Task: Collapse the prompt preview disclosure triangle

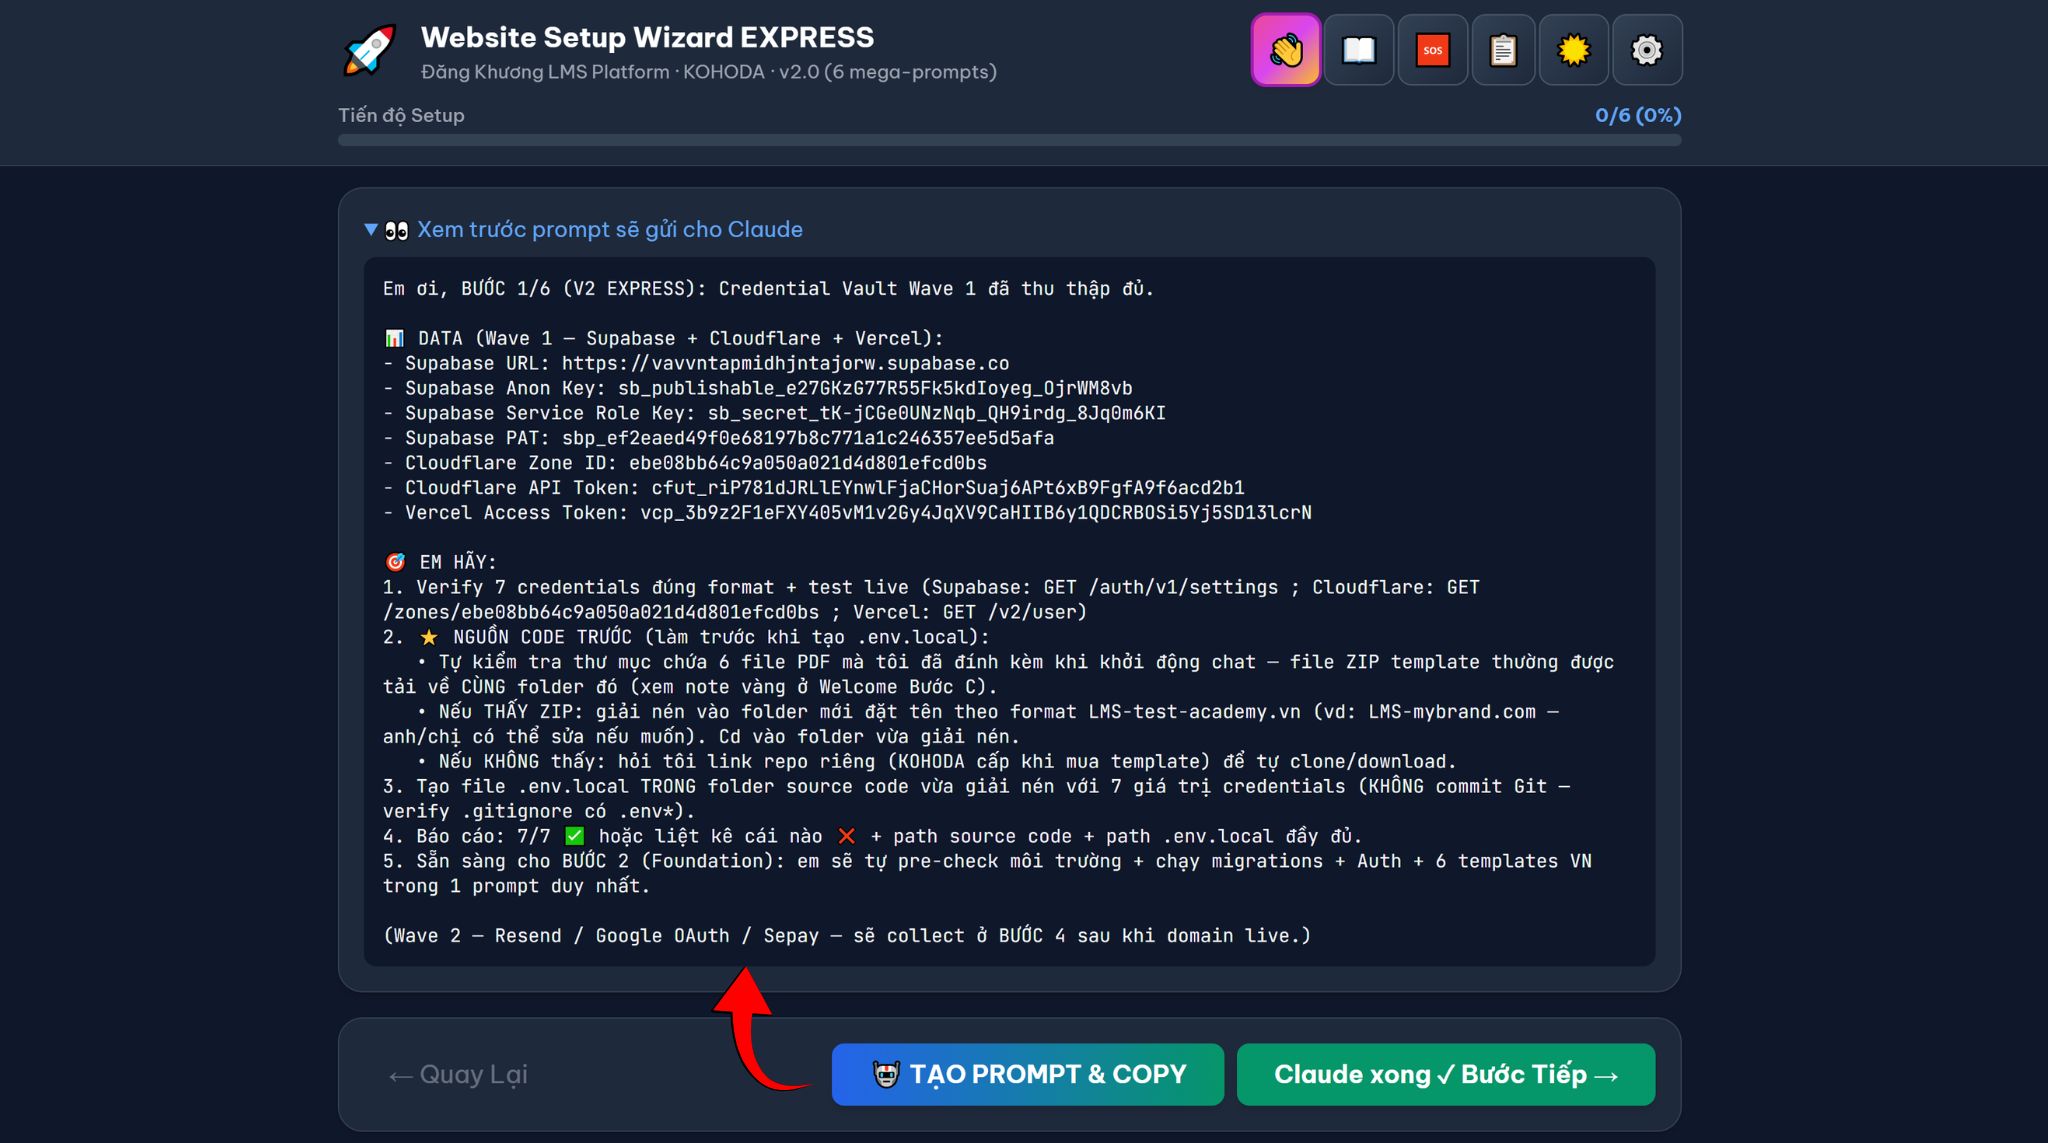Action: (x=371, y=230)
